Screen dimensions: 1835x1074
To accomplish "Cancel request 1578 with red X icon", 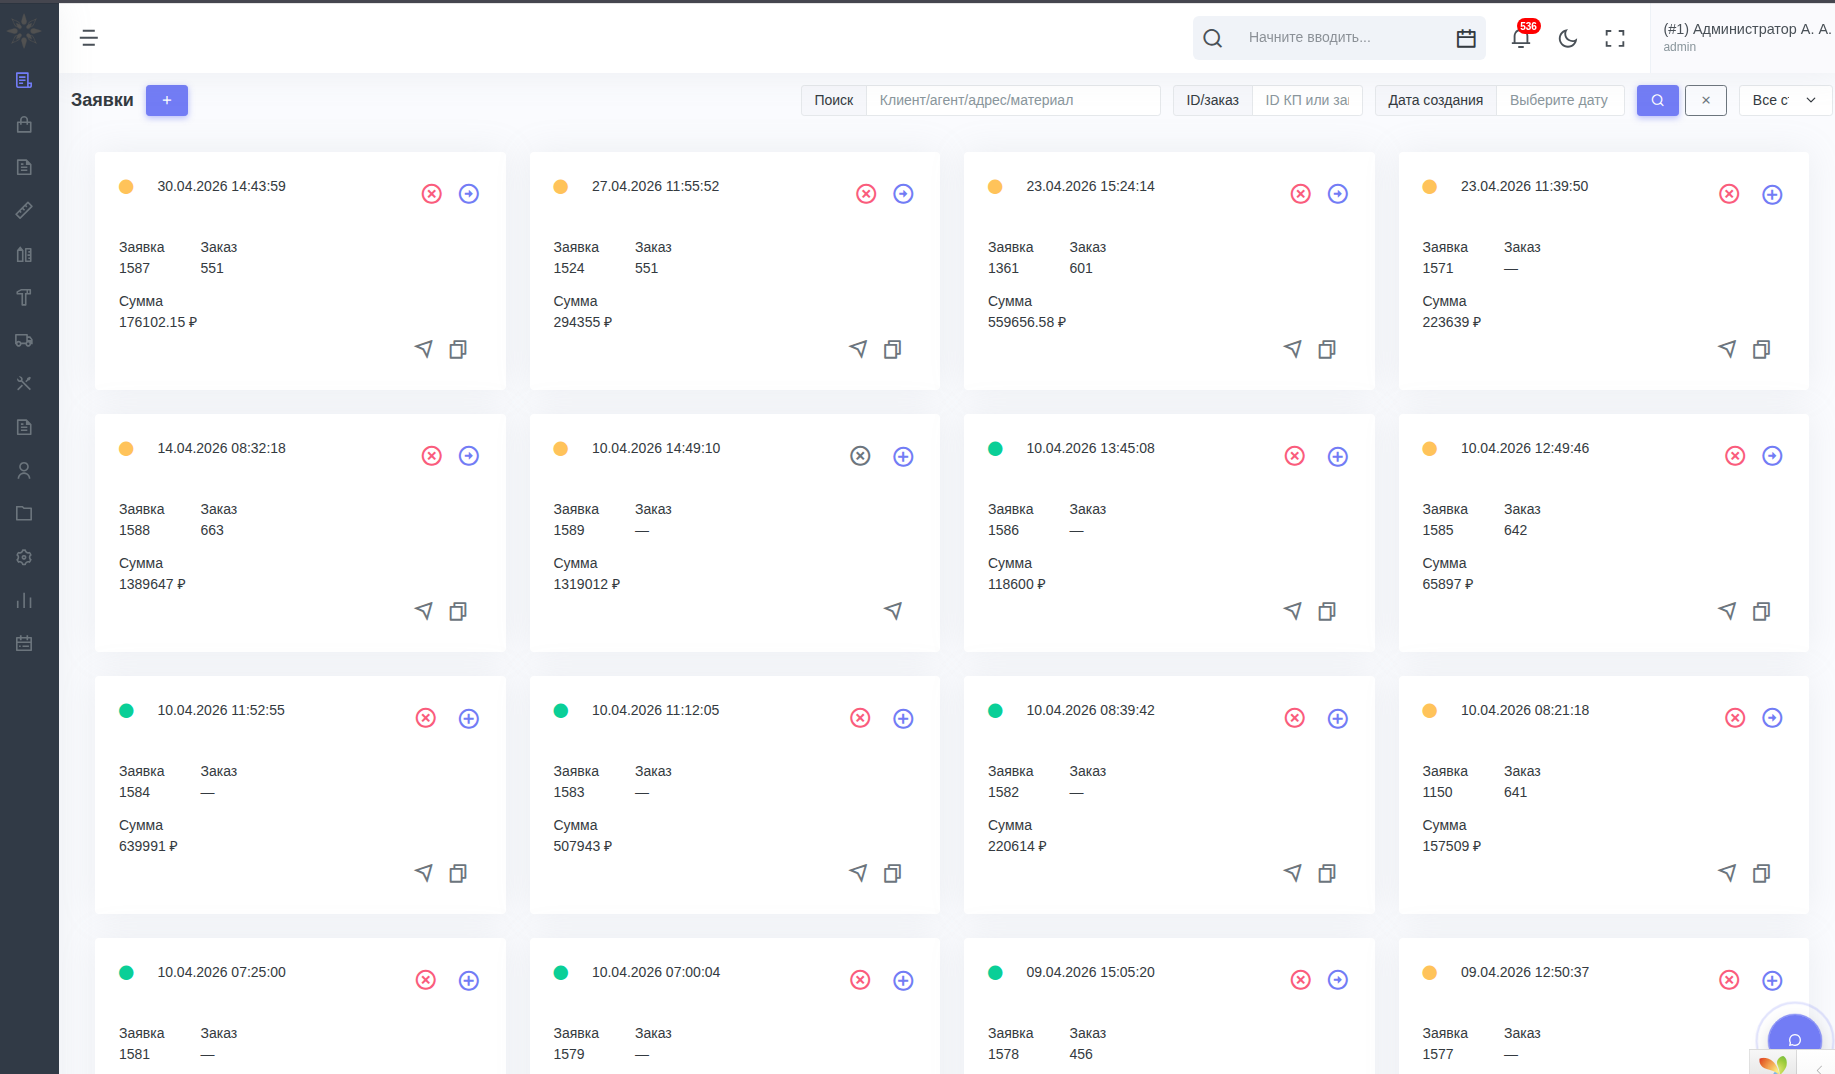I will 1301,980.
